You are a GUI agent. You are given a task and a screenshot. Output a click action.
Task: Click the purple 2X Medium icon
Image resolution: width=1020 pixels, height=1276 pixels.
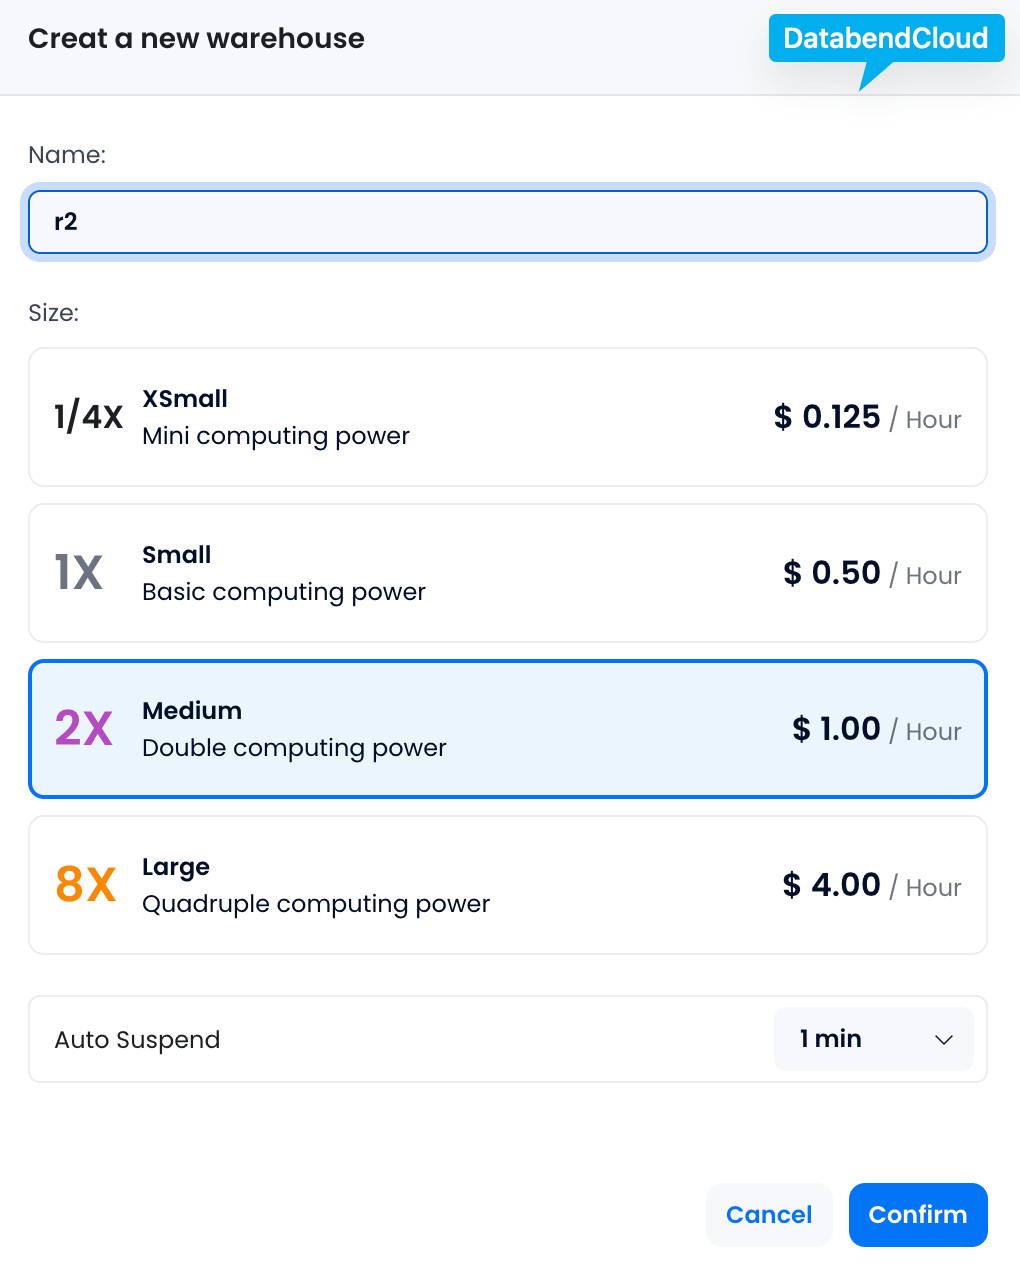(x=83, y=729)
